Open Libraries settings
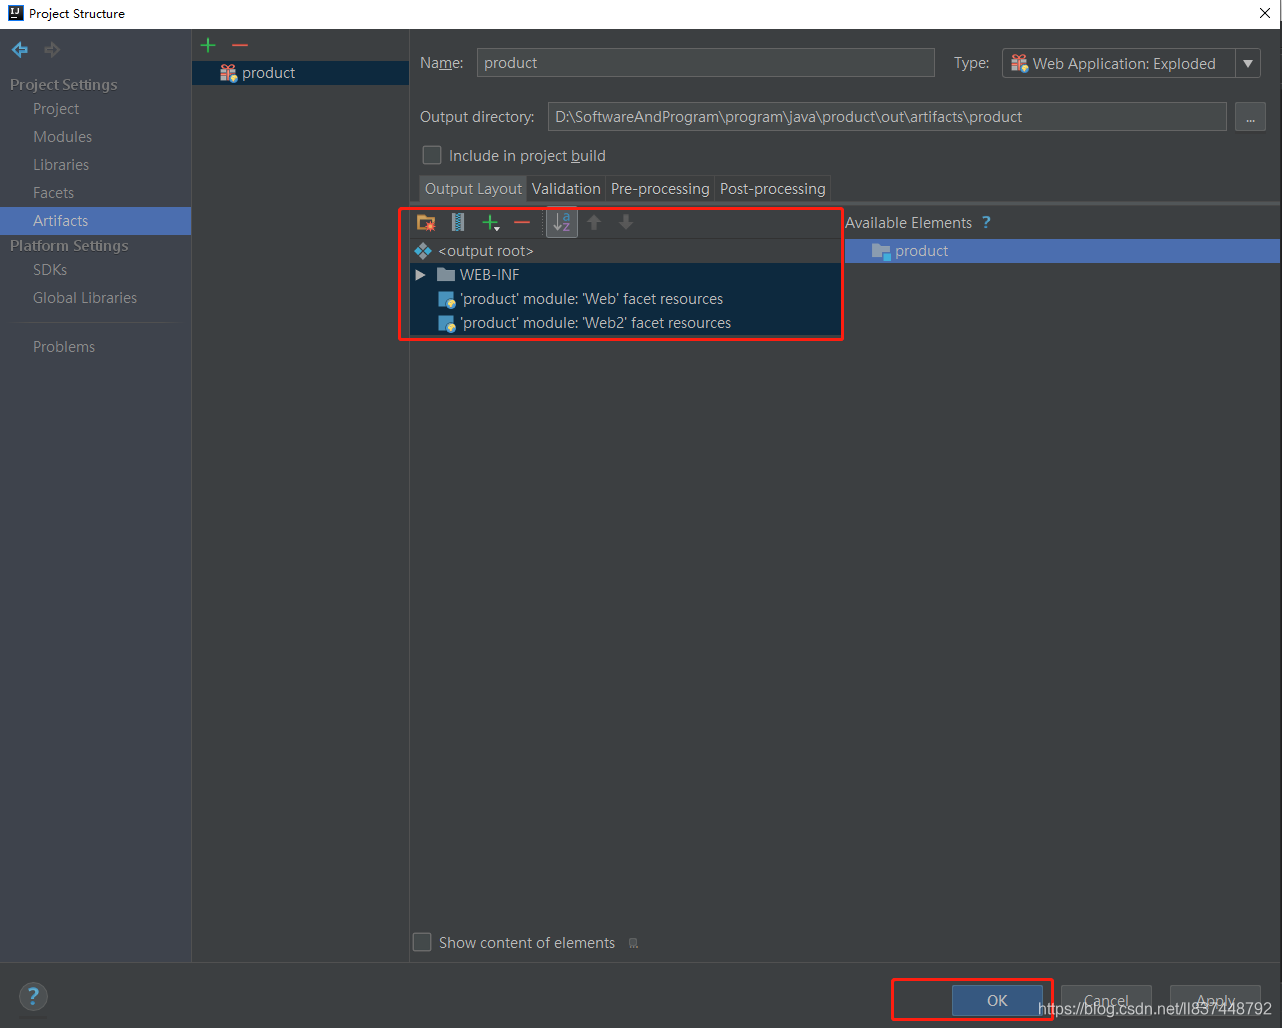The image size is (1282, 1028). tap(61, 165)
